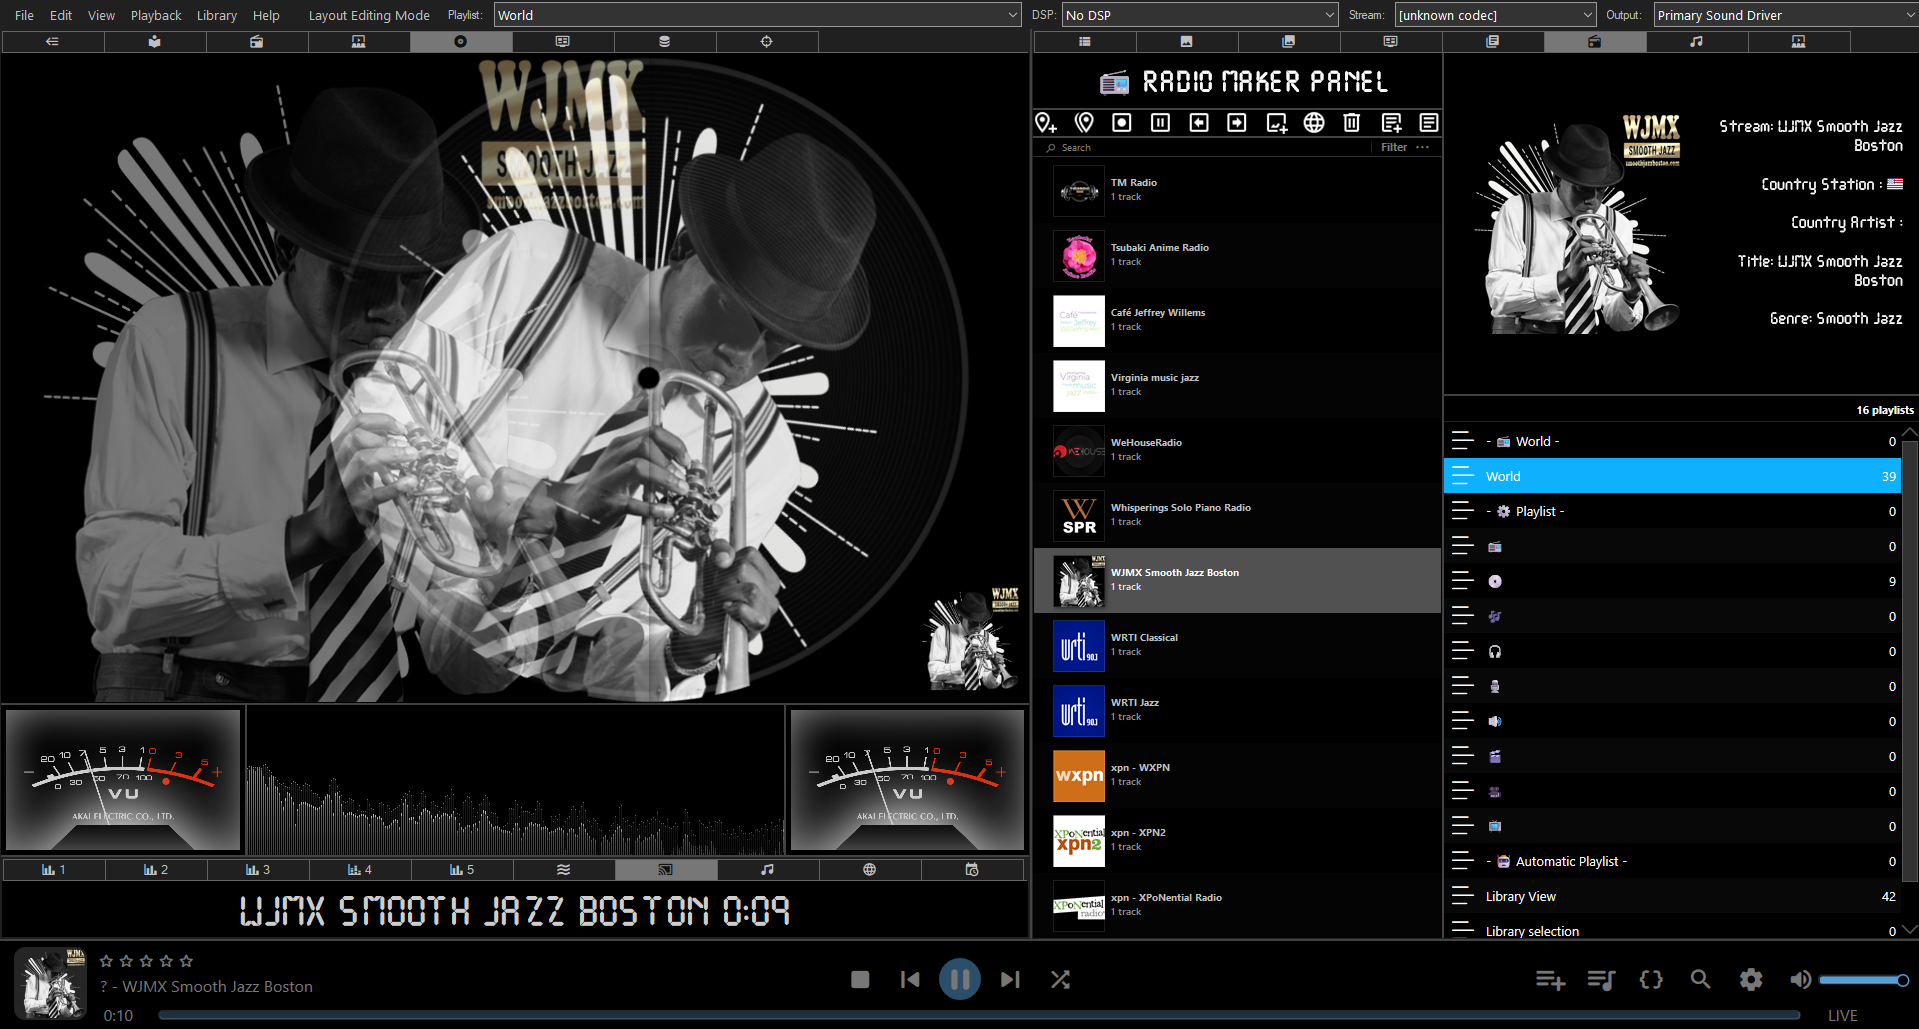Click the first rating star

tap(106, 961)
